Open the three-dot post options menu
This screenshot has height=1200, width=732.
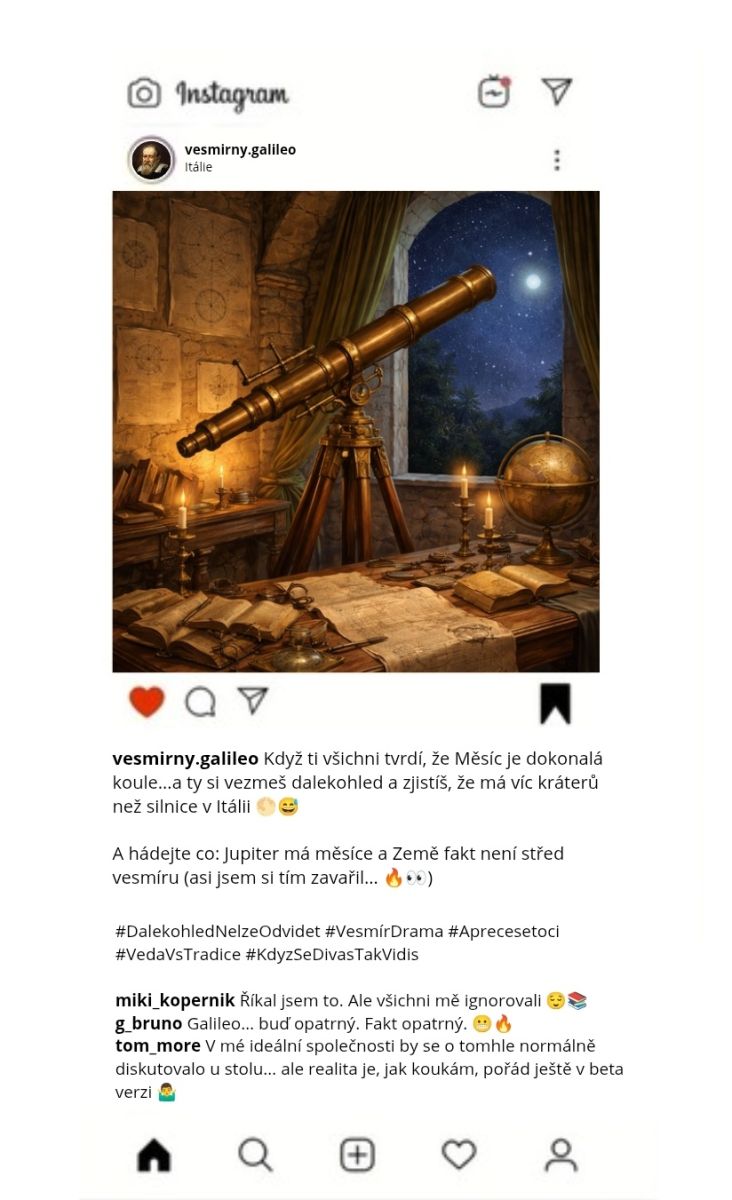coord(557,160)
